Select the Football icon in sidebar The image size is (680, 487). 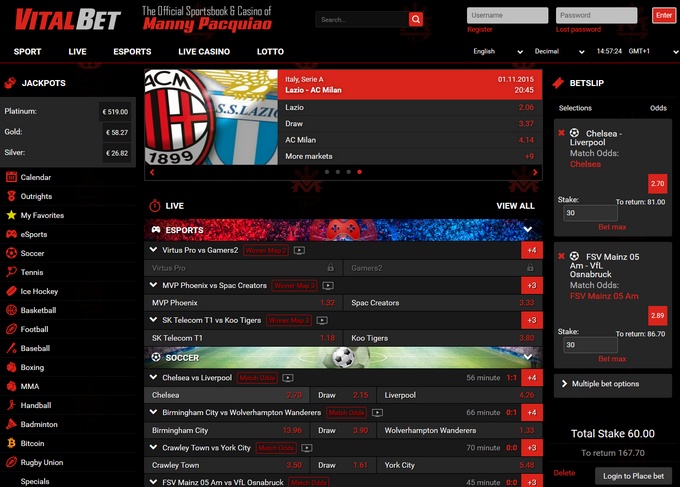(x=11, y=329)
